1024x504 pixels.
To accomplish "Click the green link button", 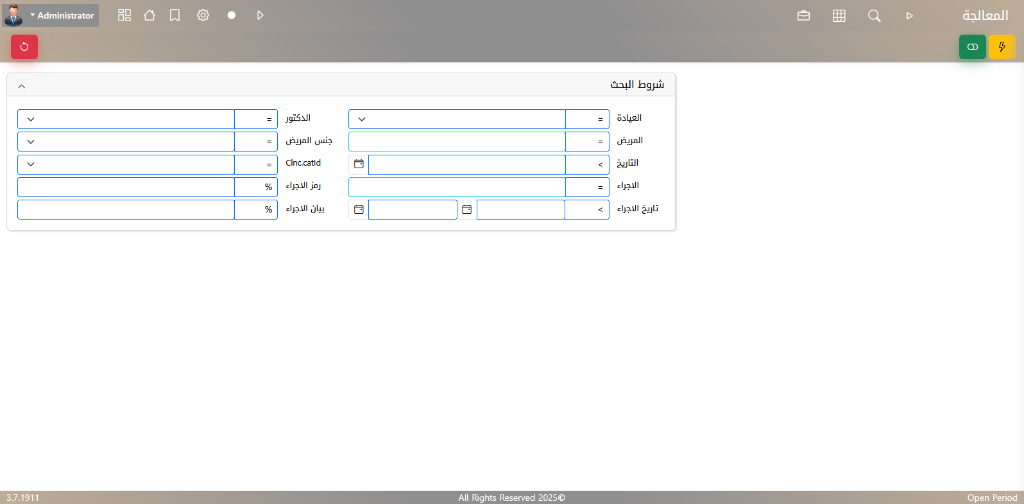I will (x=972, y=47).
